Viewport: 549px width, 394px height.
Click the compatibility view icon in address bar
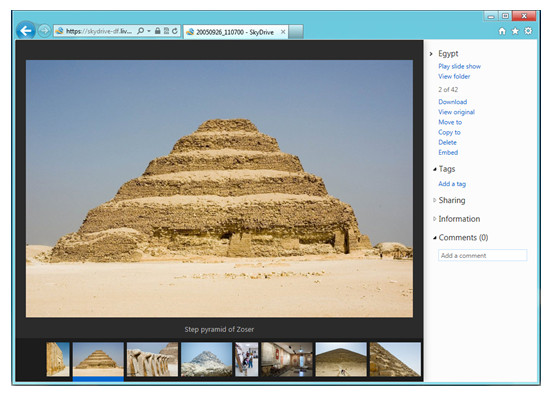click(x=166, y=31)
